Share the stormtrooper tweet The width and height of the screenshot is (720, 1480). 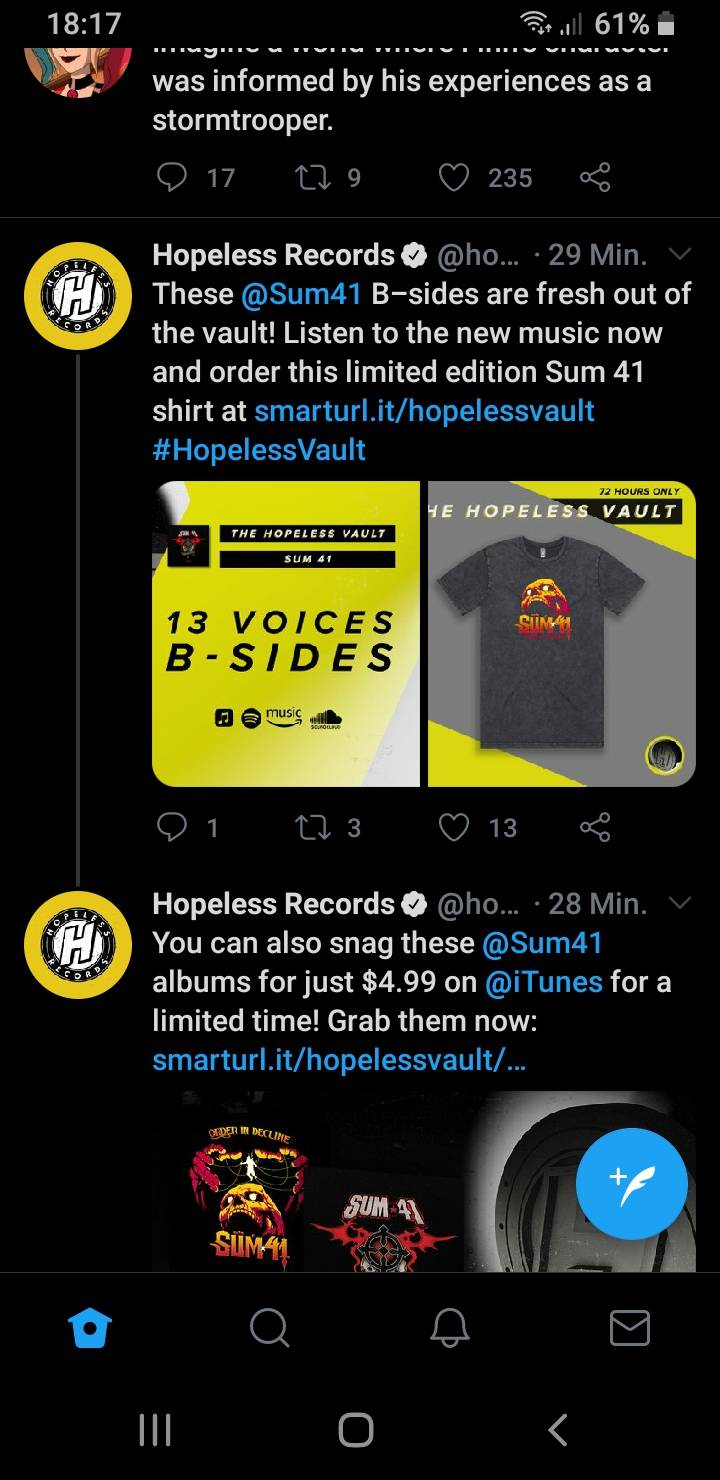pos(594,177)
